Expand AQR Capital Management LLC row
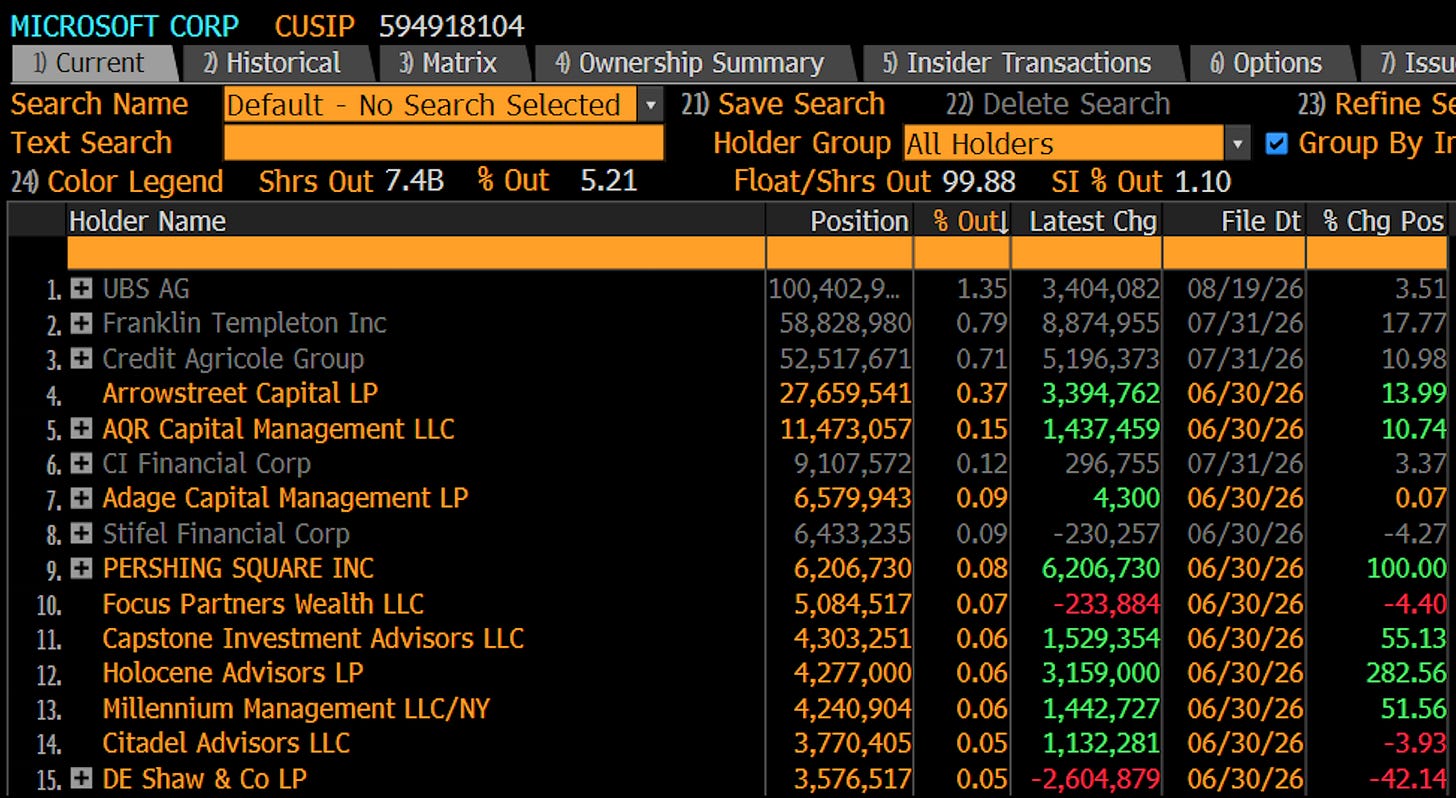The width and height of the screenshot is (1456, 798). click(x=82, y=429)
